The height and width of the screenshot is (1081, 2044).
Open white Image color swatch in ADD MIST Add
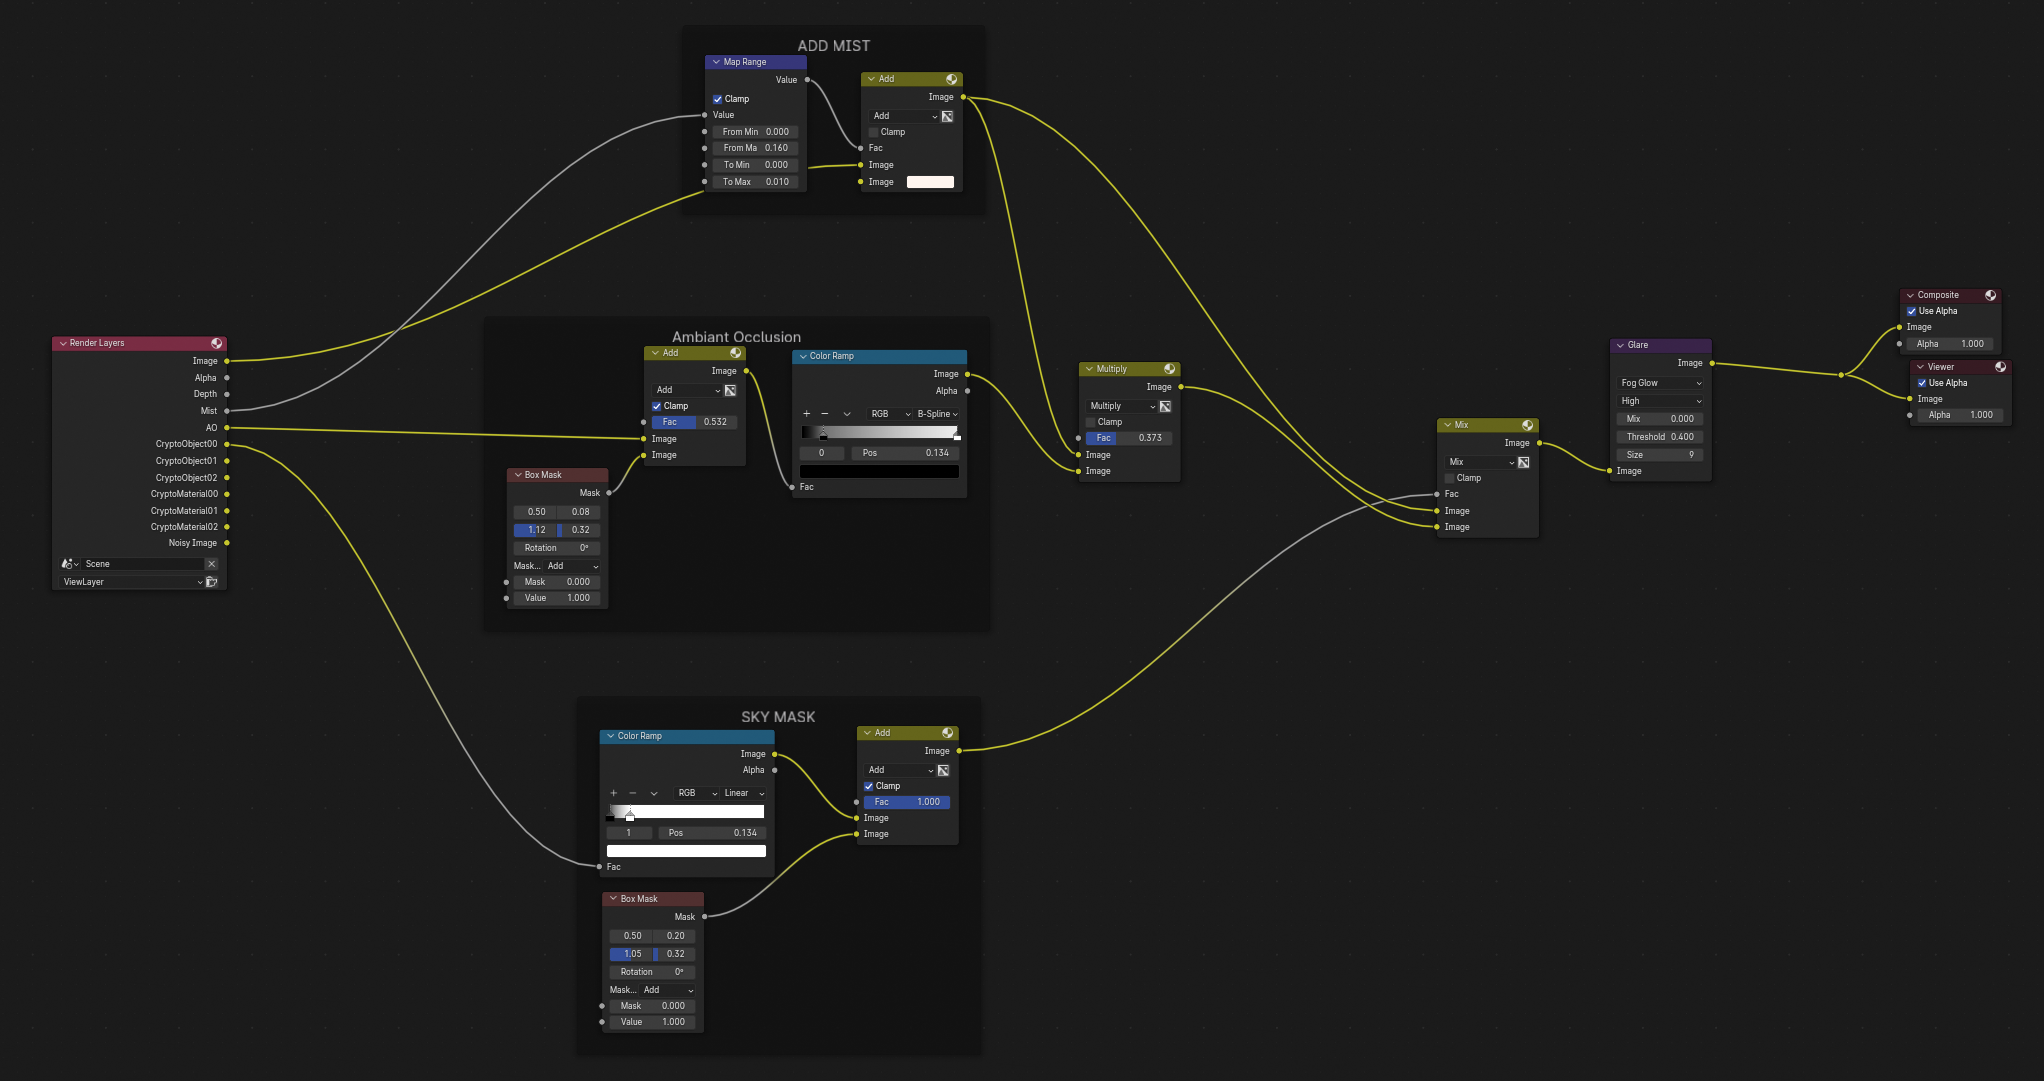(x=930, y=182)
